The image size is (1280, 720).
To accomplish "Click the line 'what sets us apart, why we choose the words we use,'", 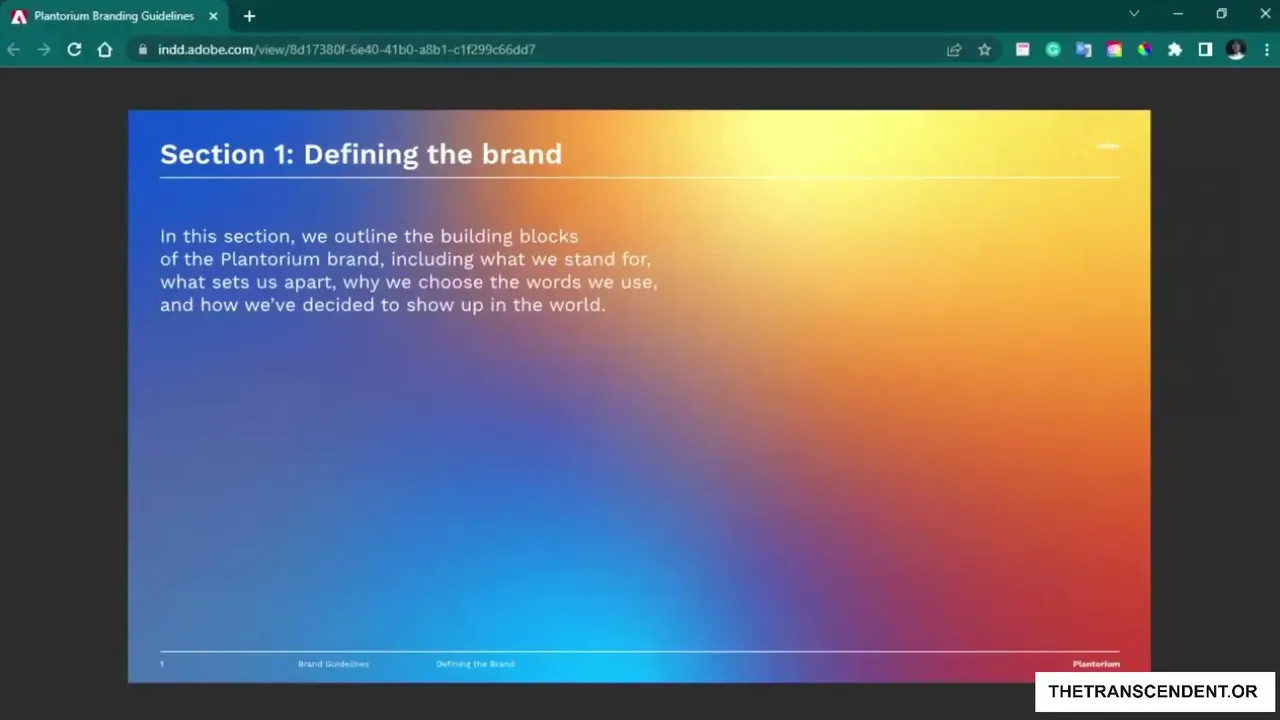I will coord(409,282).
